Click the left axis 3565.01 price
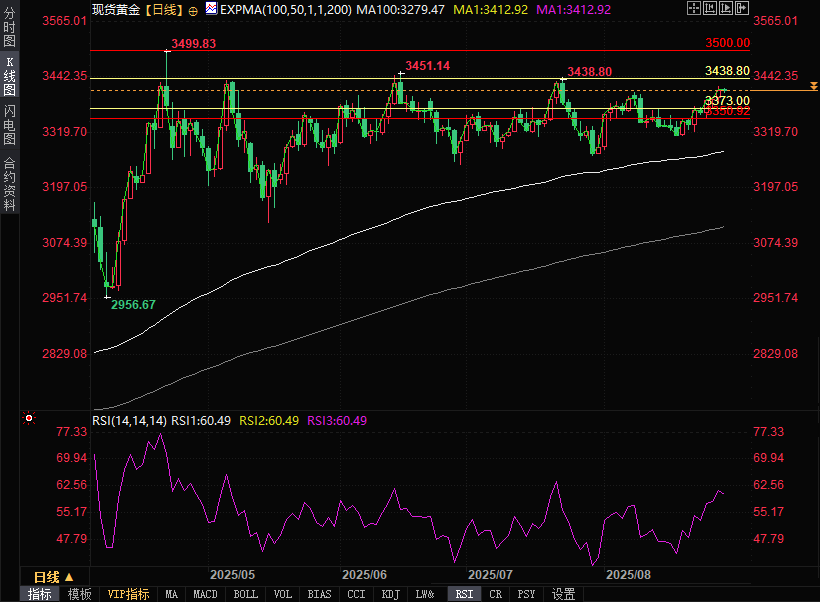Screen dimensions: 820x602 [x=65, y=21]
